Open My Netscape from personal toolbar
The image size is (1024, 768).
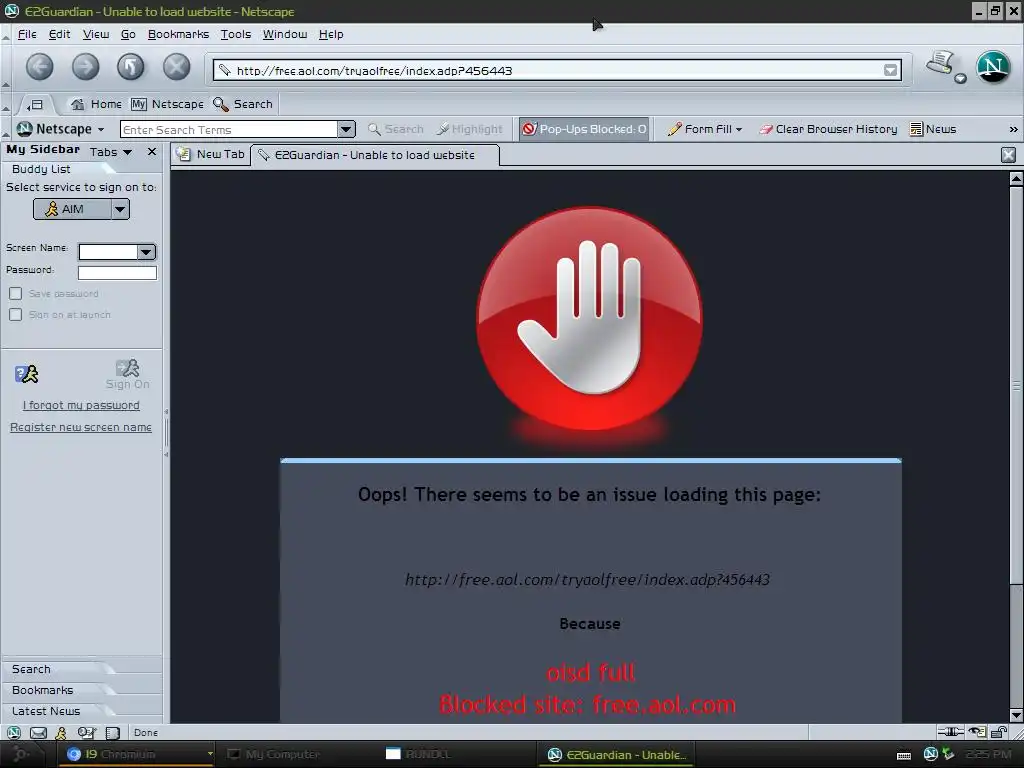pos(167,104)
